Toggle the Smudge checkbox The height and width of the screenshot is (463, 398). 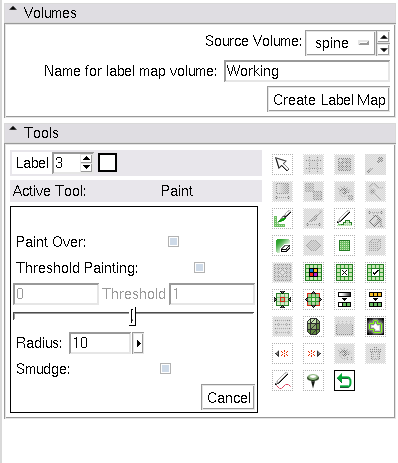point(165,369)
